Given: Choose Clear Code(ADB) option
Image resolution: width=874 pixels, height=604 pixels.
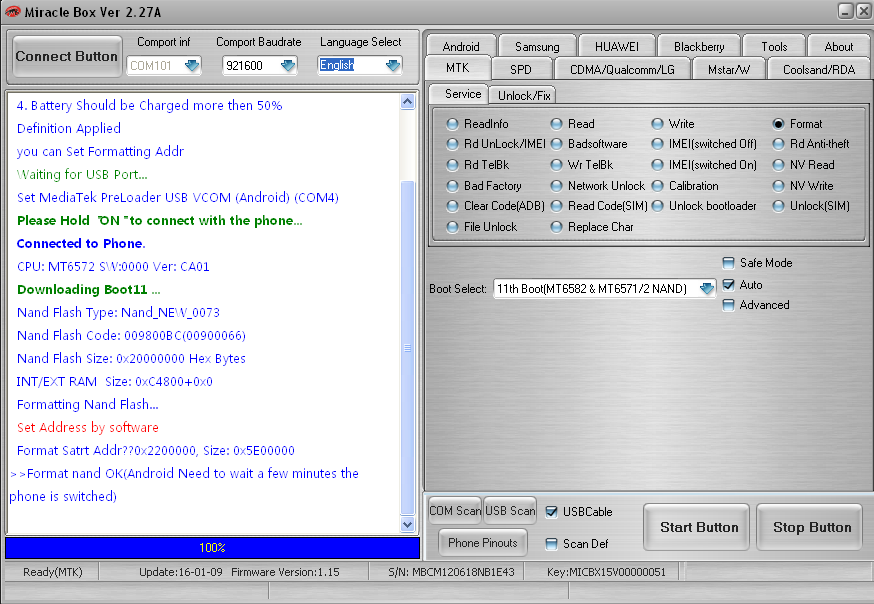Looking at the screenshot, I should pos(496,206).
